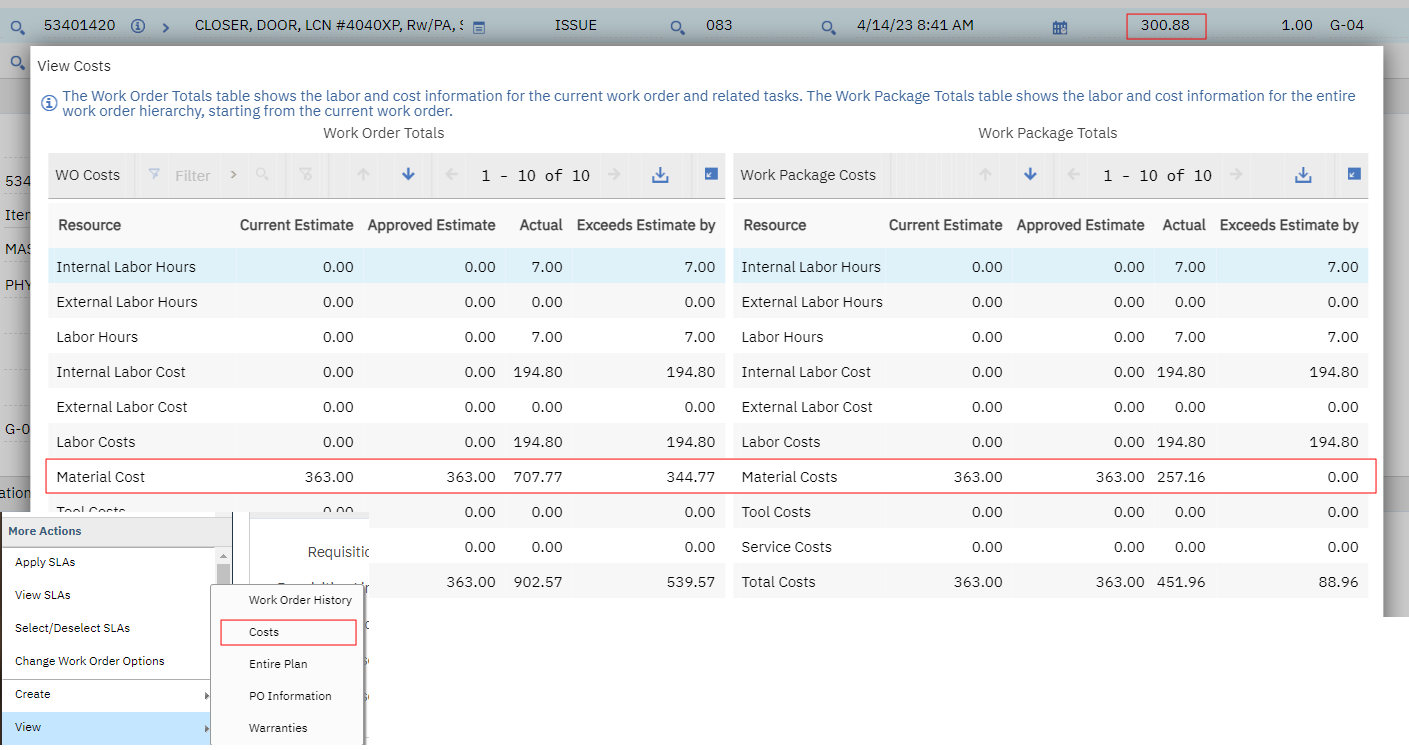Screen dimensions: 1409x750
Task: Download the WO Costs table
Action: [660, 175]
